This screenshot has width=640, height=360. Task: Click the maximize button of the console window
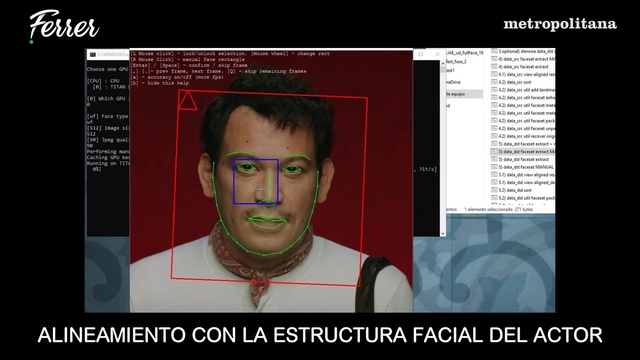coord(421,54)
